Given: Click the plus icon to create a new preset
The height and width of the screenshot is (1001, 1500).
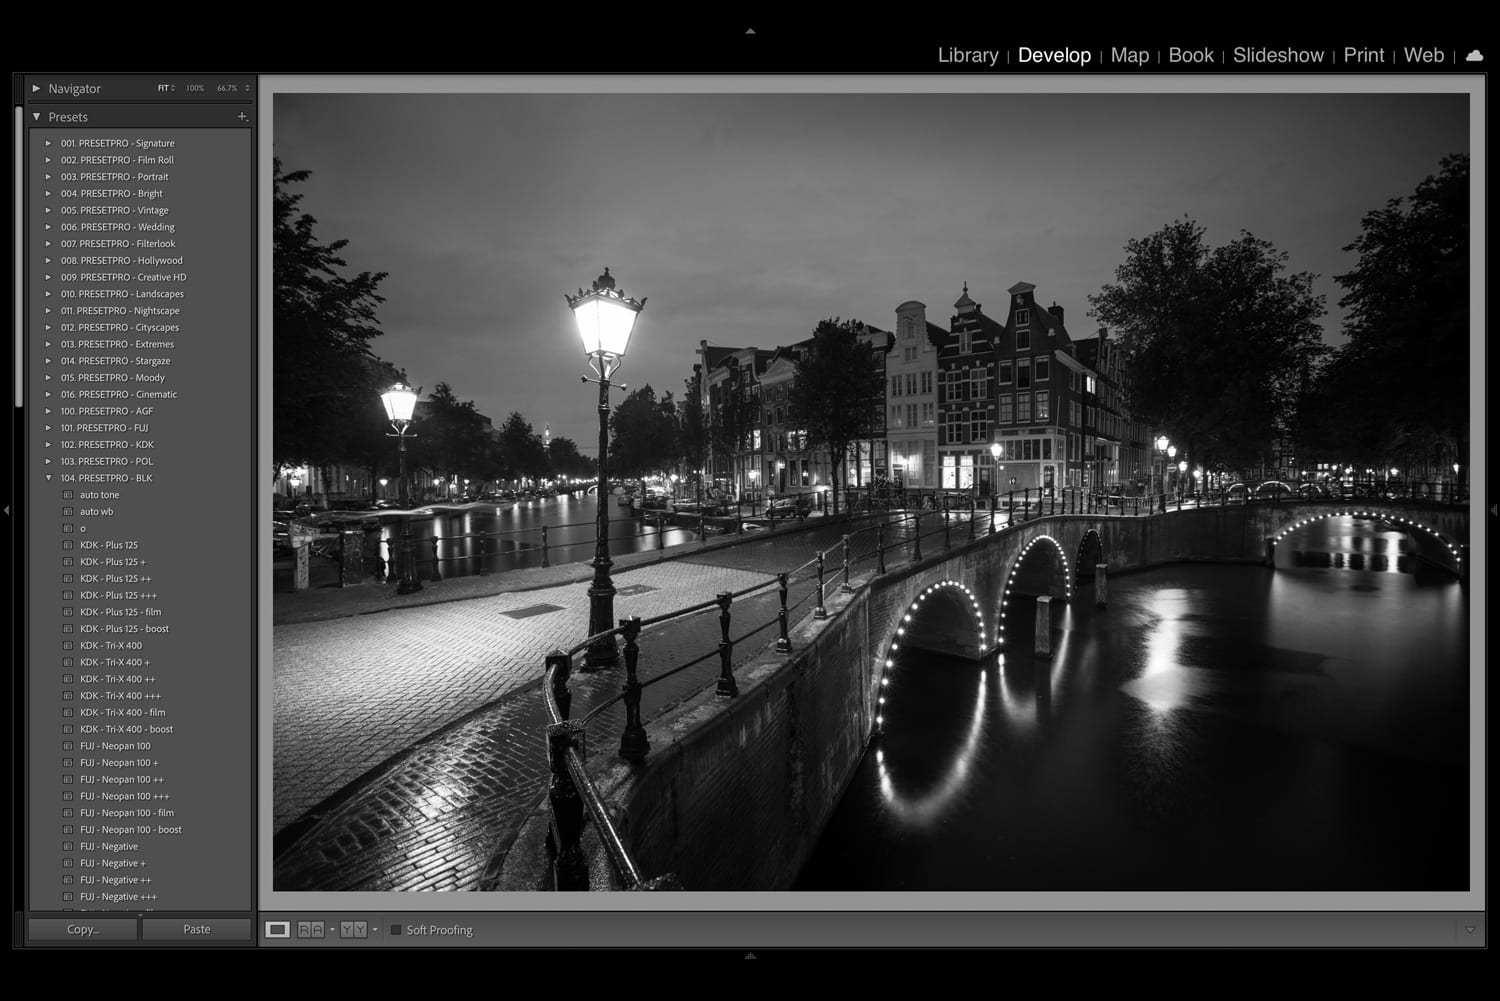Looking at the screenshot, I should point(241,117).
